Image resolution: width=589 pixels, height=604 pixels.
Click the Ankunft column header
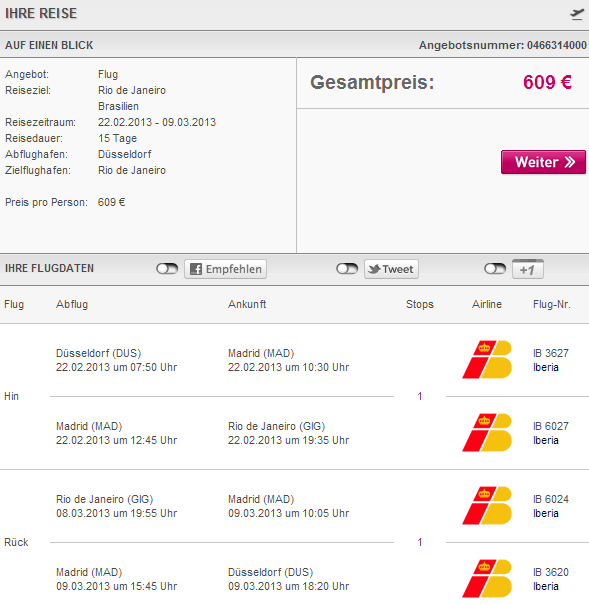[247, 304]
